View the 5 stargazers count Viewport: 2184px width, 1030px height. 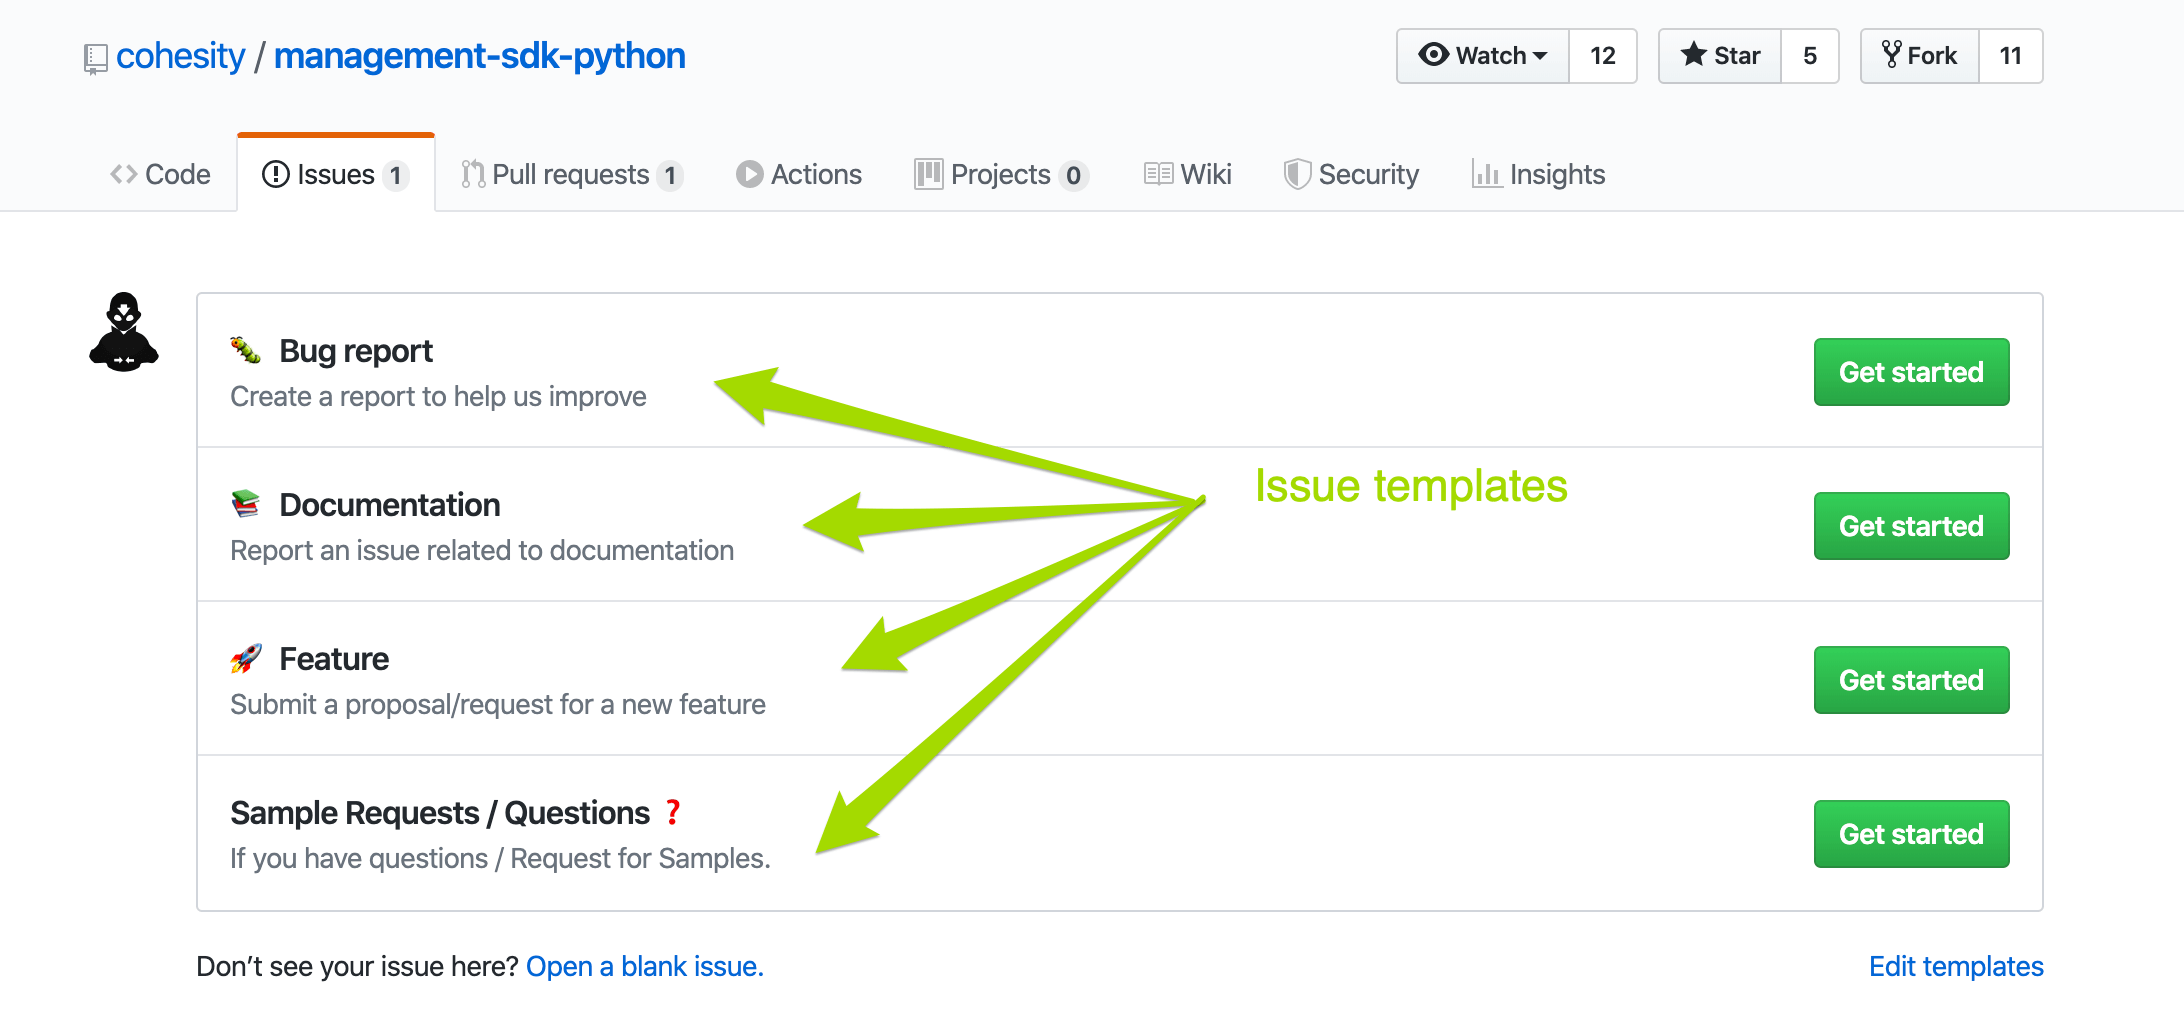1809,56
